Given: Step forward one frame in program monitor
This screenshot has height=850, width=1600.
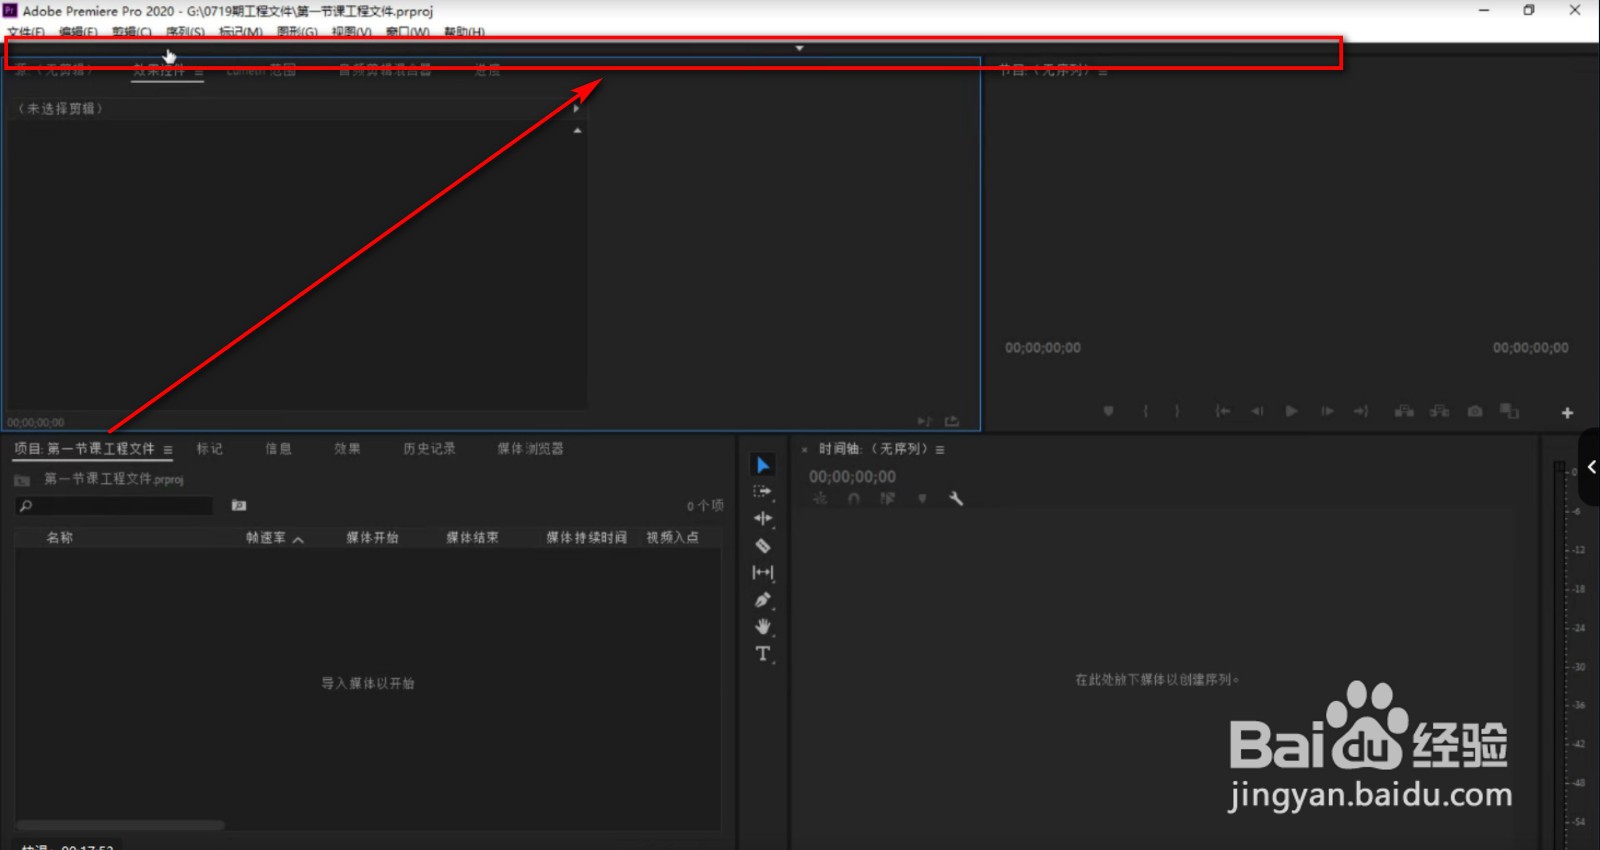Looking at the screenshot, I should (1327, 411).
